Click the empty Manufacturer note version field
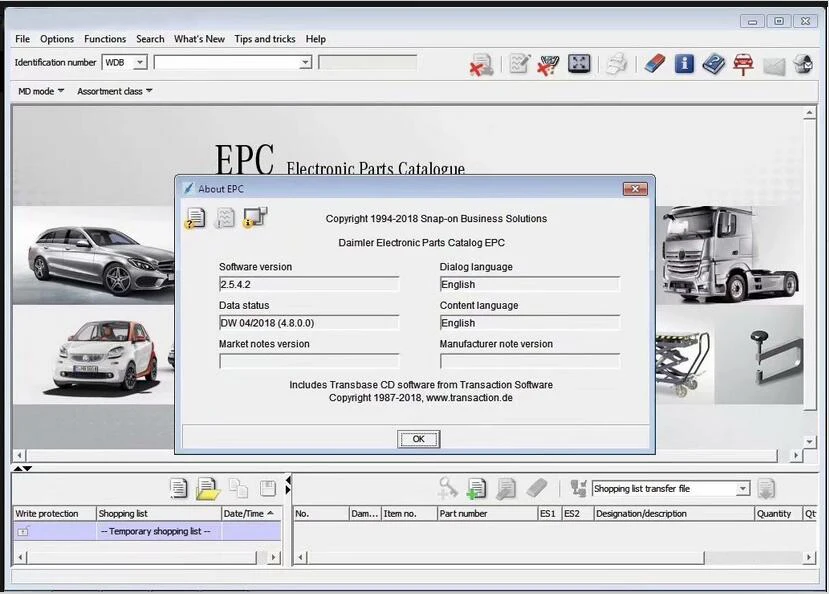 tap(530, 361)
